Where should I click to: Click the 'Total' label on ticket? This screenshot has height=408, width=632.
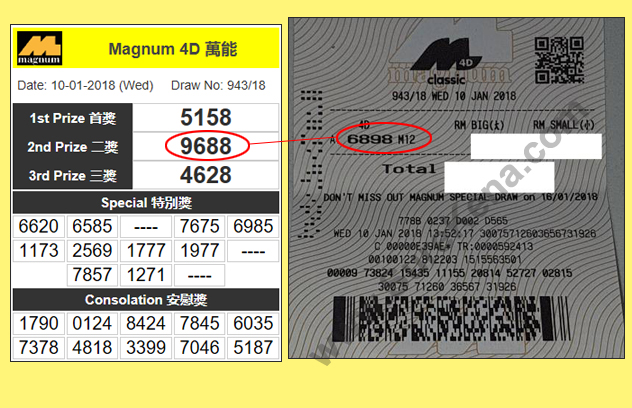[409, 169]
